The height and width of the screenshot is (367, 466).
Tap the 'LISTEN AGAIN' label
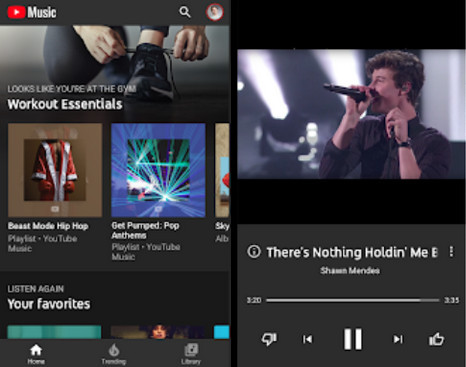tap(36, 289)
